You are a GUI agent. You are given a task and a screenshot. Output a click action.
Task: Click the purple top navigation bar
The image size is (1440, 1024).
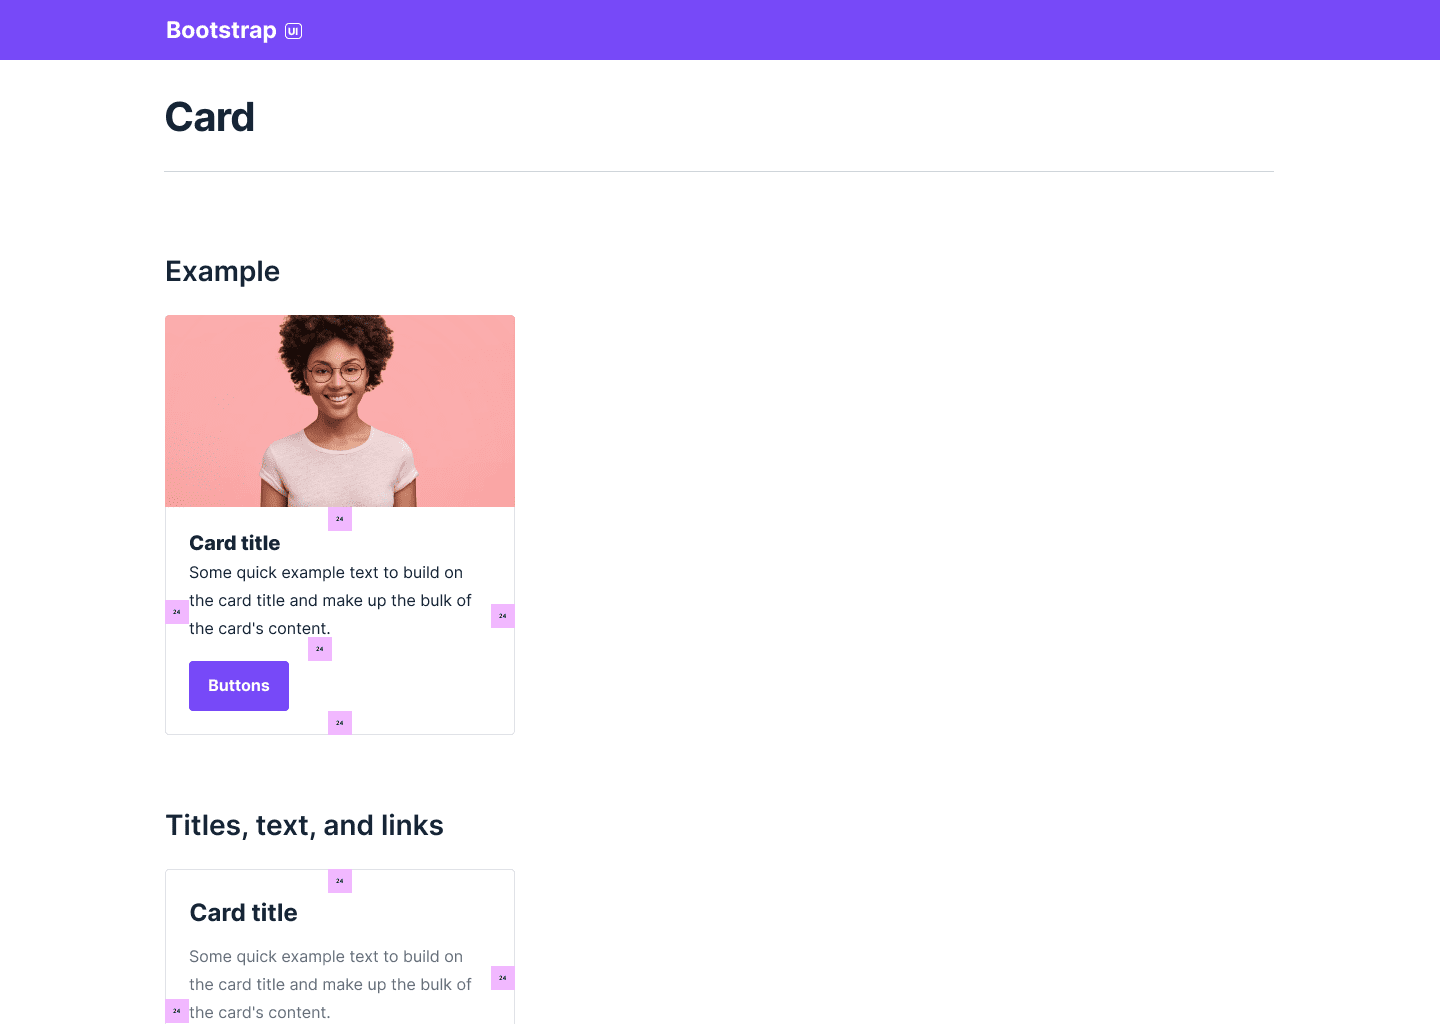pyautogui.click(x=720, y=30)
